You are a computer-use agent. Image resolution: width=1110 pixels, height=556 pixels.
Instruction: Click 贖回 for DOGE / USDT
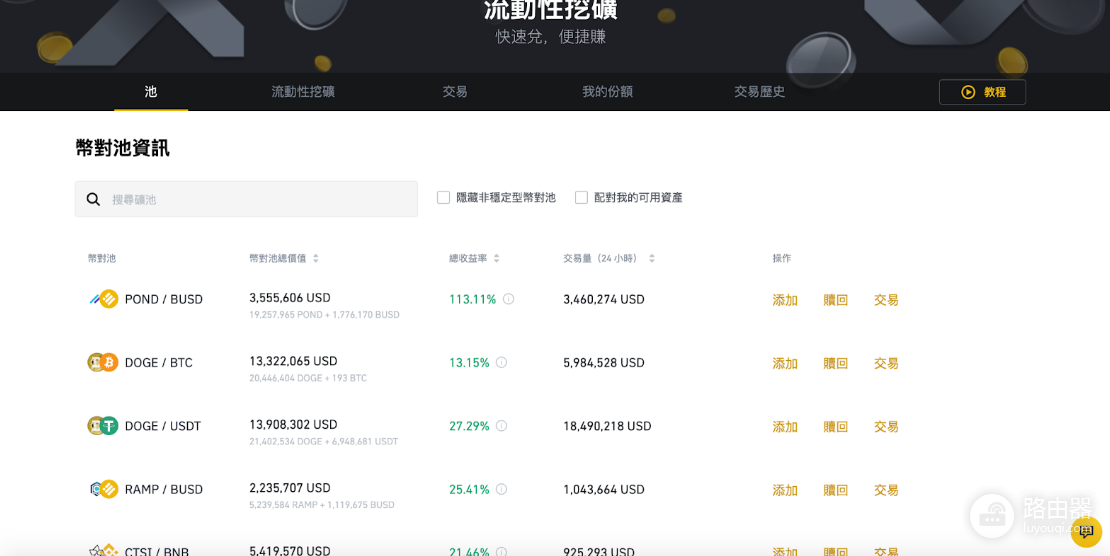(x=835, y=427)
